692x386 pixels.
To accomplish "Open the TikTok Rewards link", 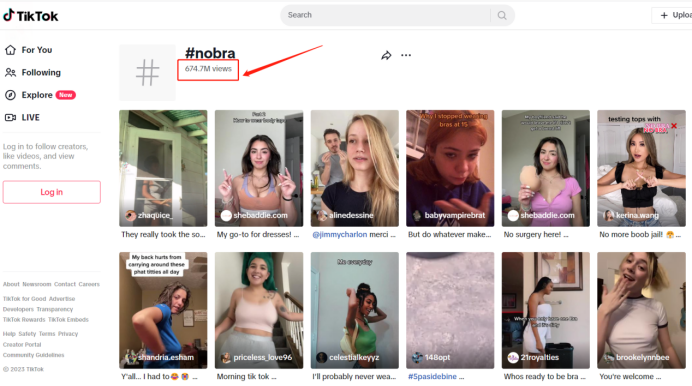I will 24,319.
